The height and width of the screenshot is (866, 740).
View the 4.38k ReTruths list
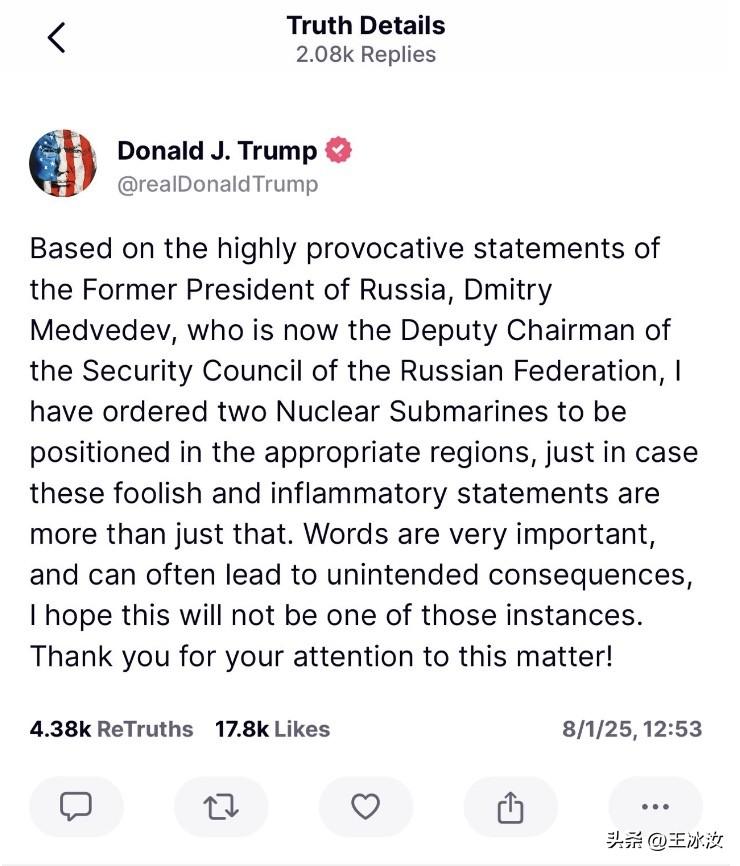[x=112, y=729]
